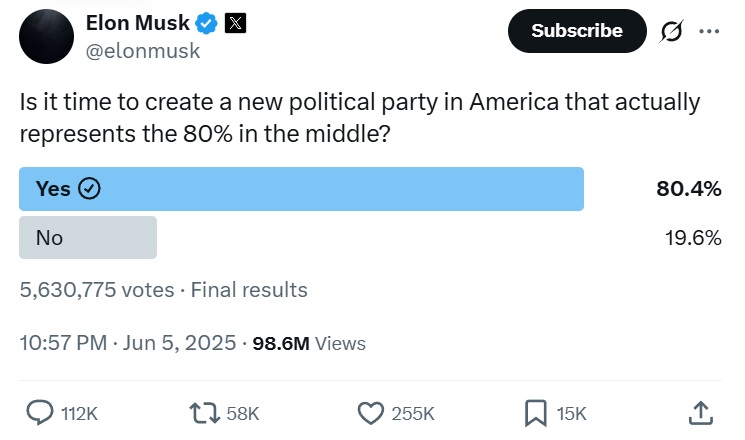The image size is (745, 440).
Task: Click the share upload icon
Action: (701, 413)
